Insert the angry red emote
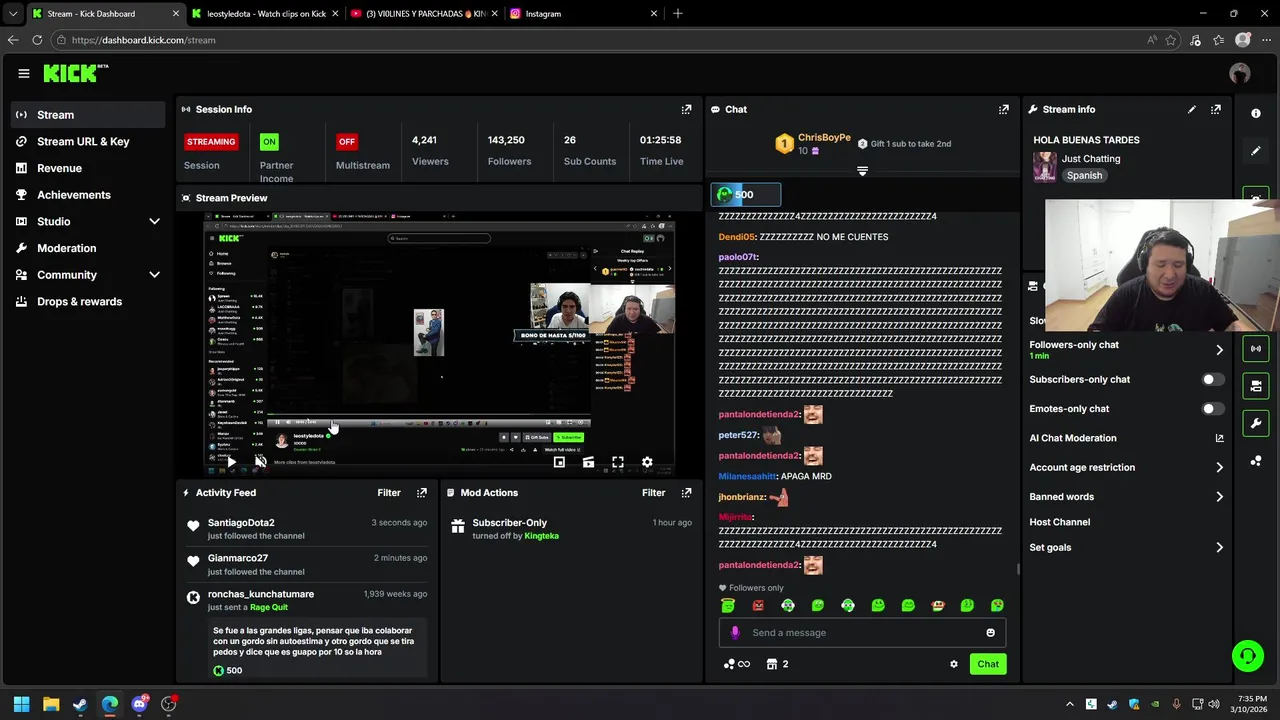The width and height of the screenshot is (1280, 720). point(758,605)
